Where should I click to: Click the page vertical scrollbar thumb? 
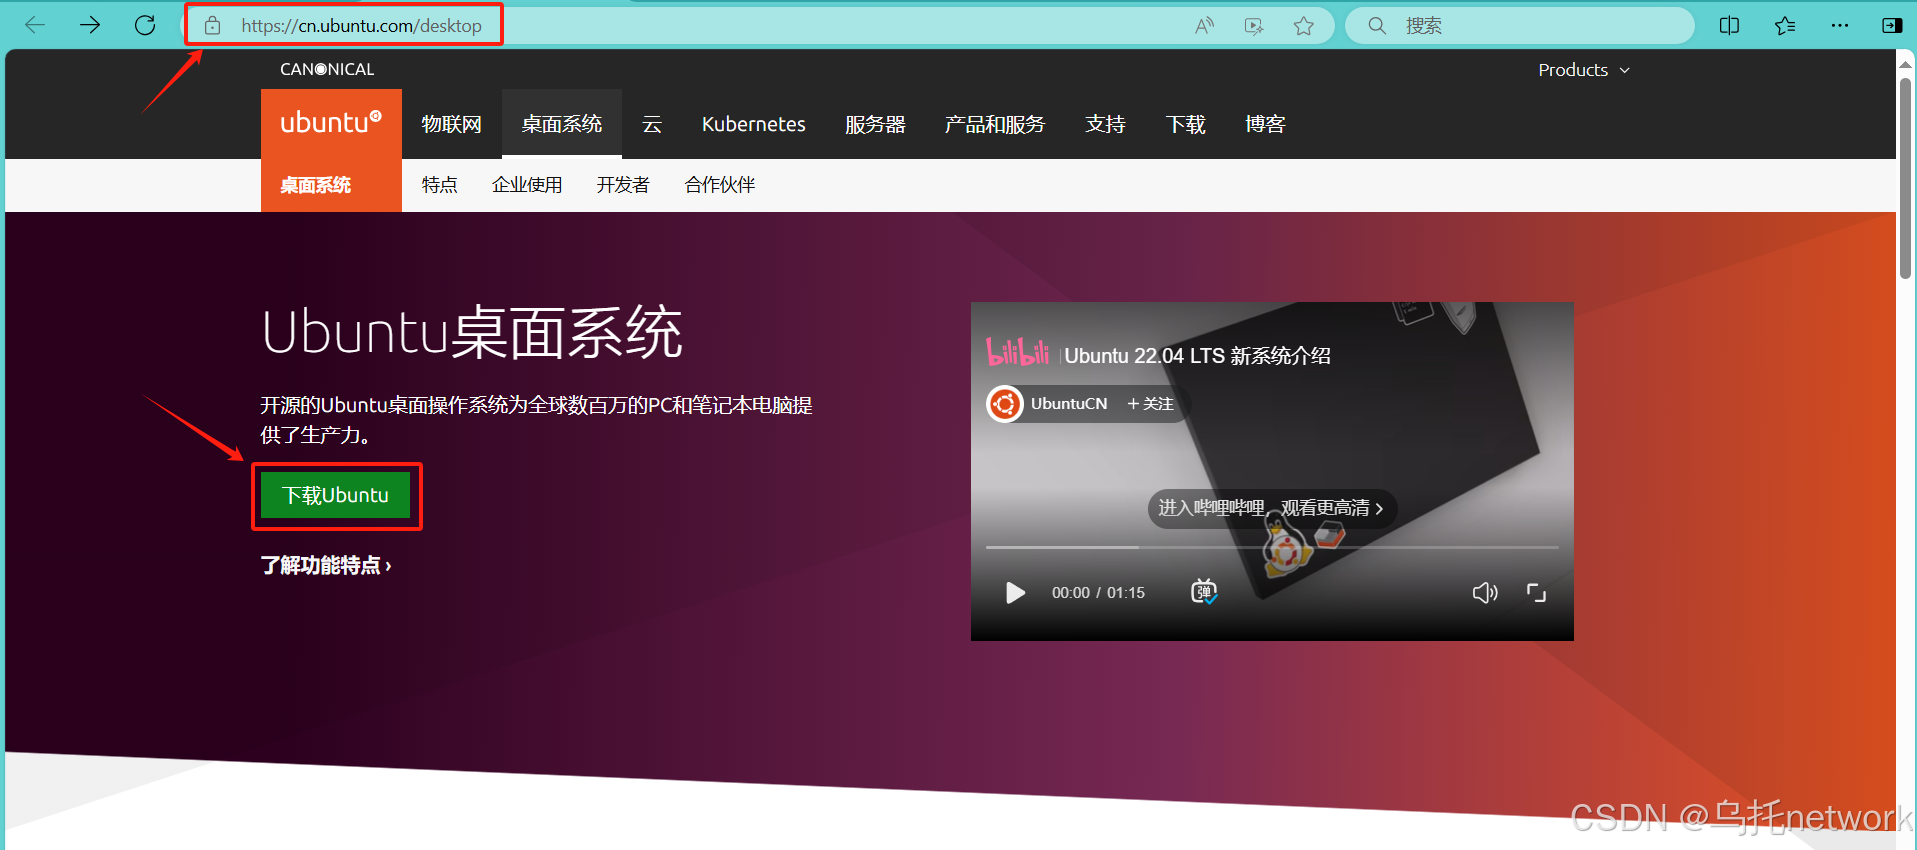coord(1905,178)
